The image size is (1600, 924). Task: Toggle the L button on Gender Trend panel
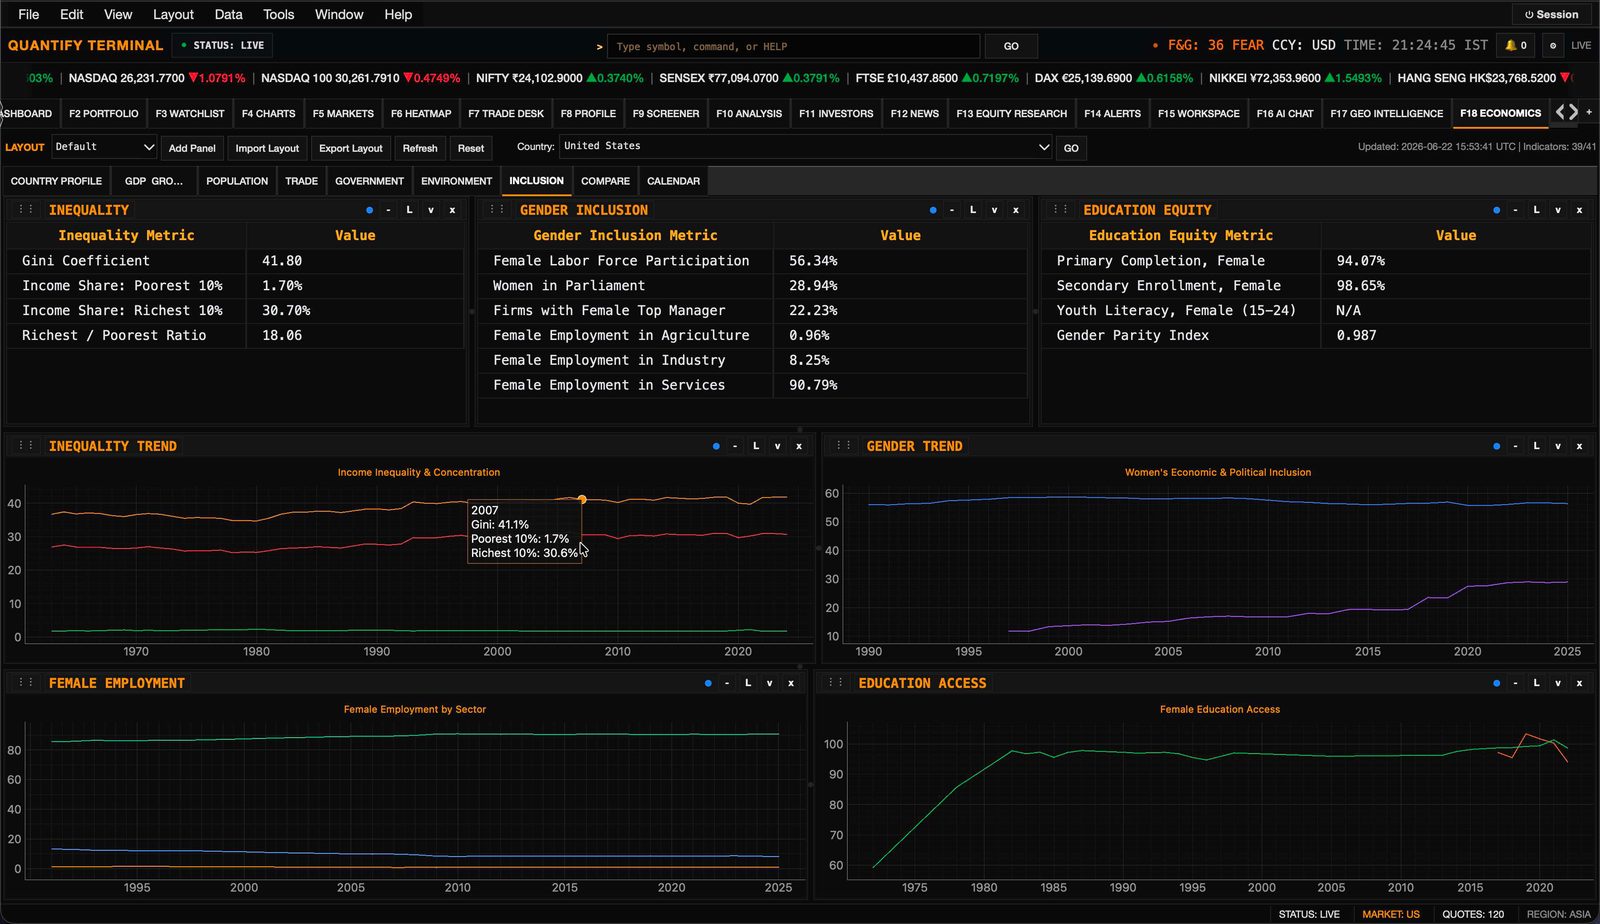[1536, 446]
